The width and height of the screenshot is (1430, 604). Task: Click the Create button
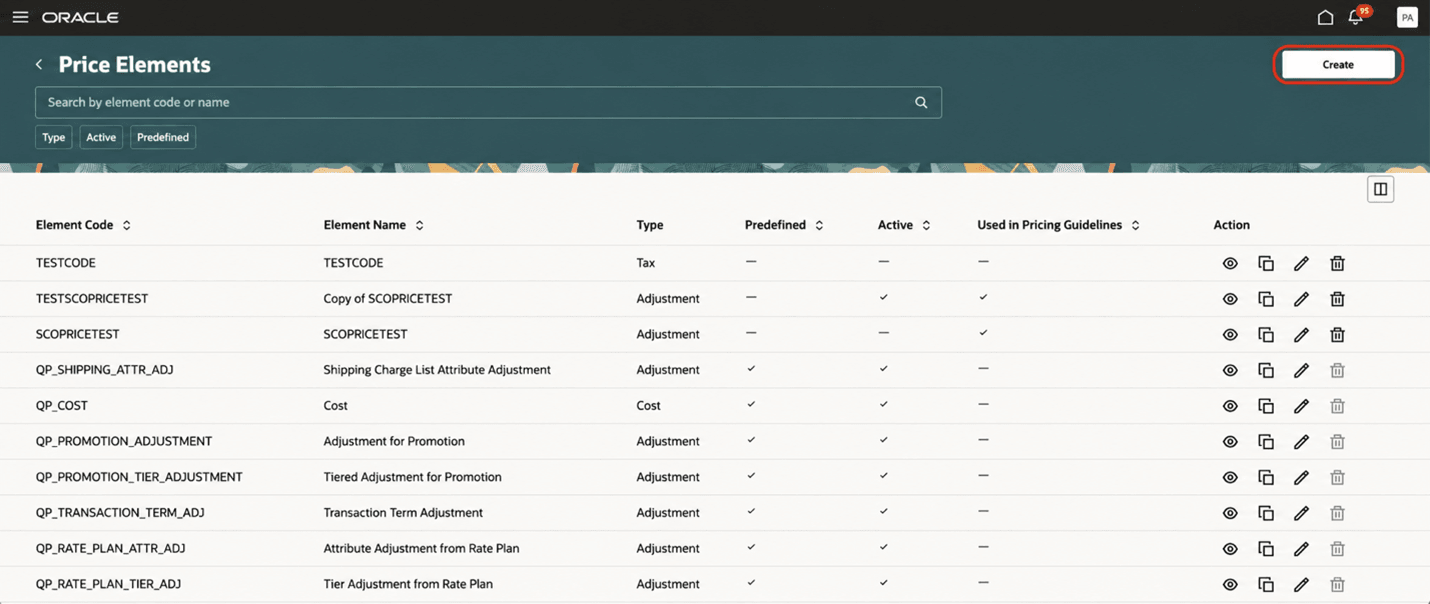[1338, 64]
